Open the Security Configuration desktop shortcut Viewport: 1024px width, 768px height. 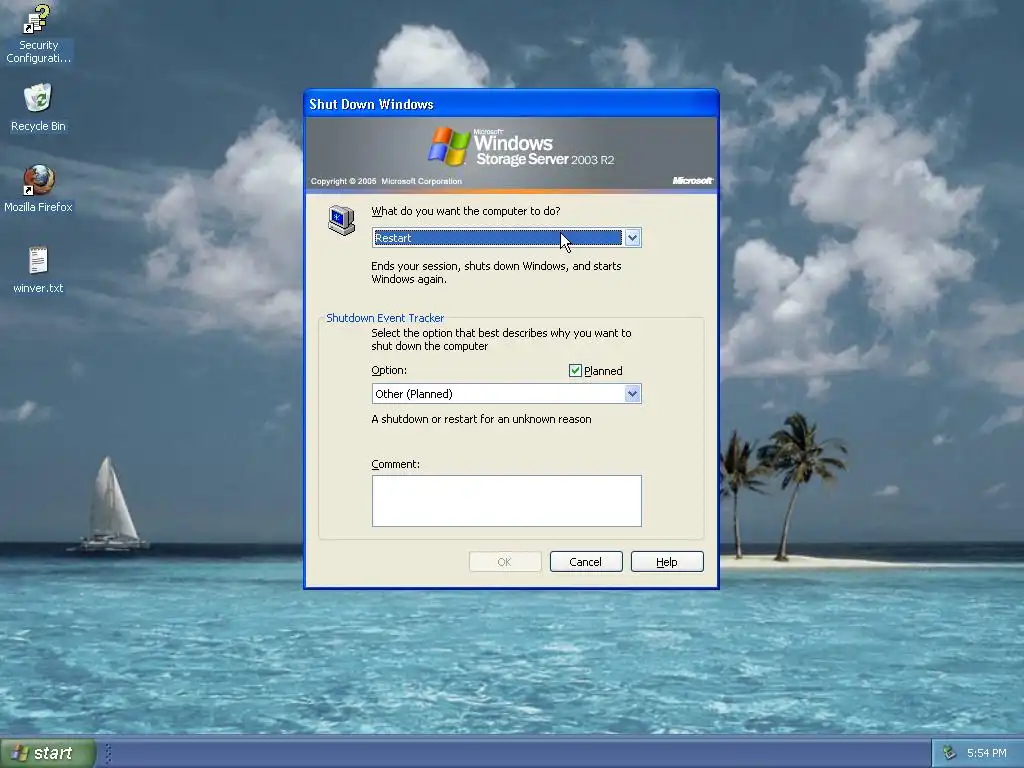click(38, 34)
